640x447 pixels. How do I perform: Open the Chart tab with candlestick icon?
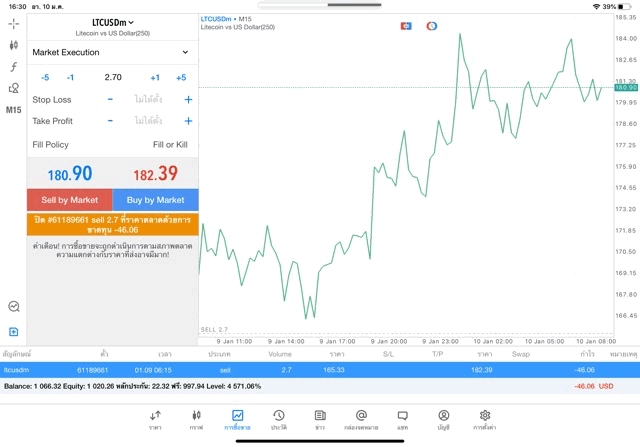(196, 420)
